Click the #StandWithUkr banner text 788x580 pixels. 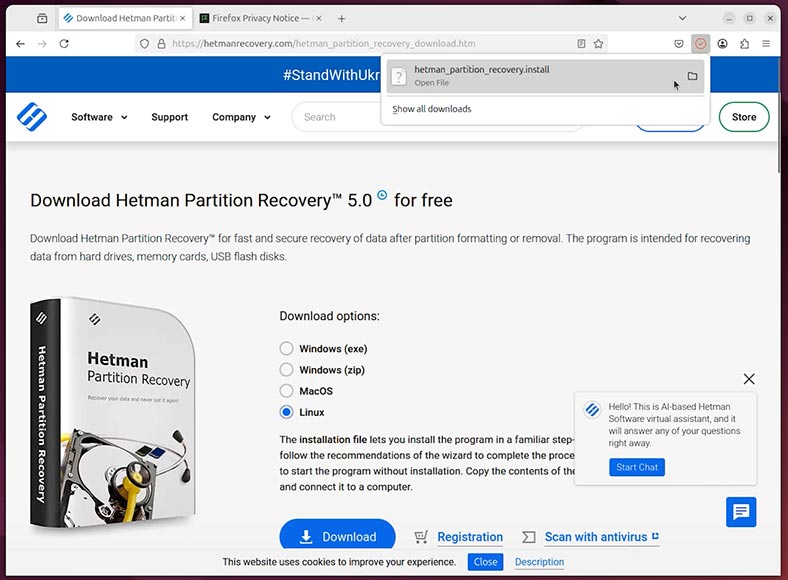331,75
